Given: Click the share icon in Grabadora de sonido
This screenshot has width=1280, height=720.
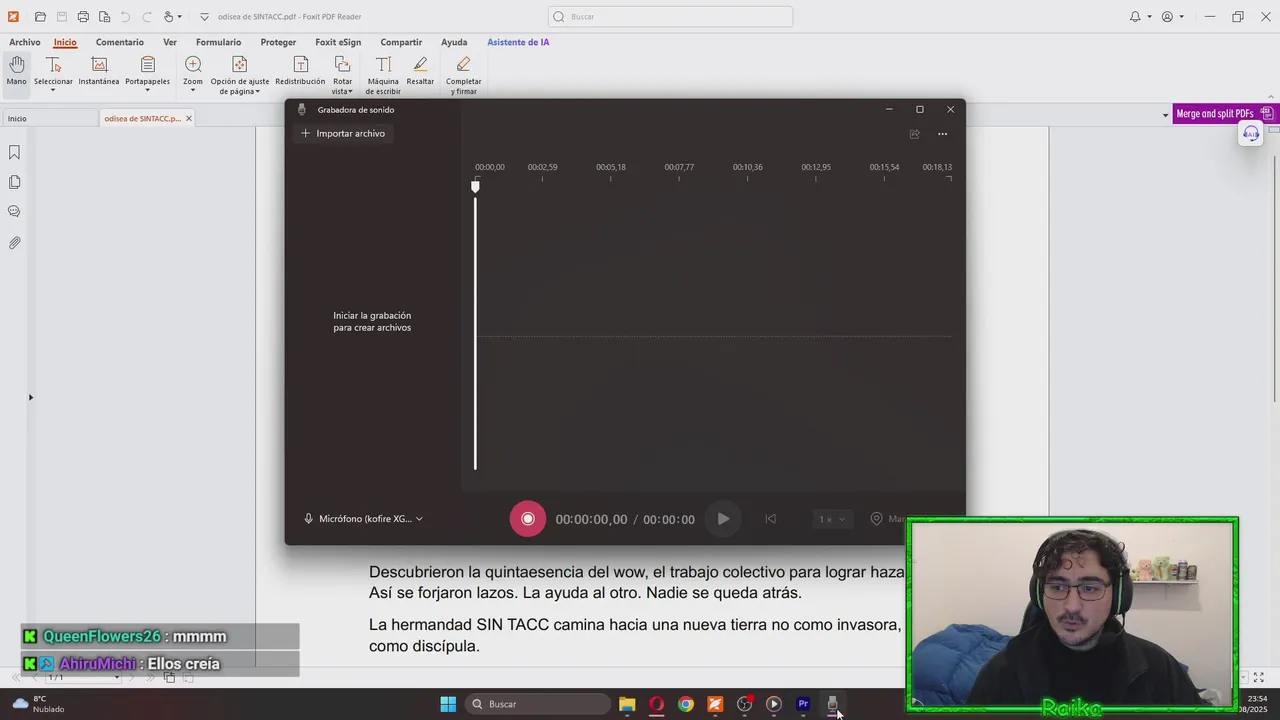Looking at the screenshot, I should point(914,134).
